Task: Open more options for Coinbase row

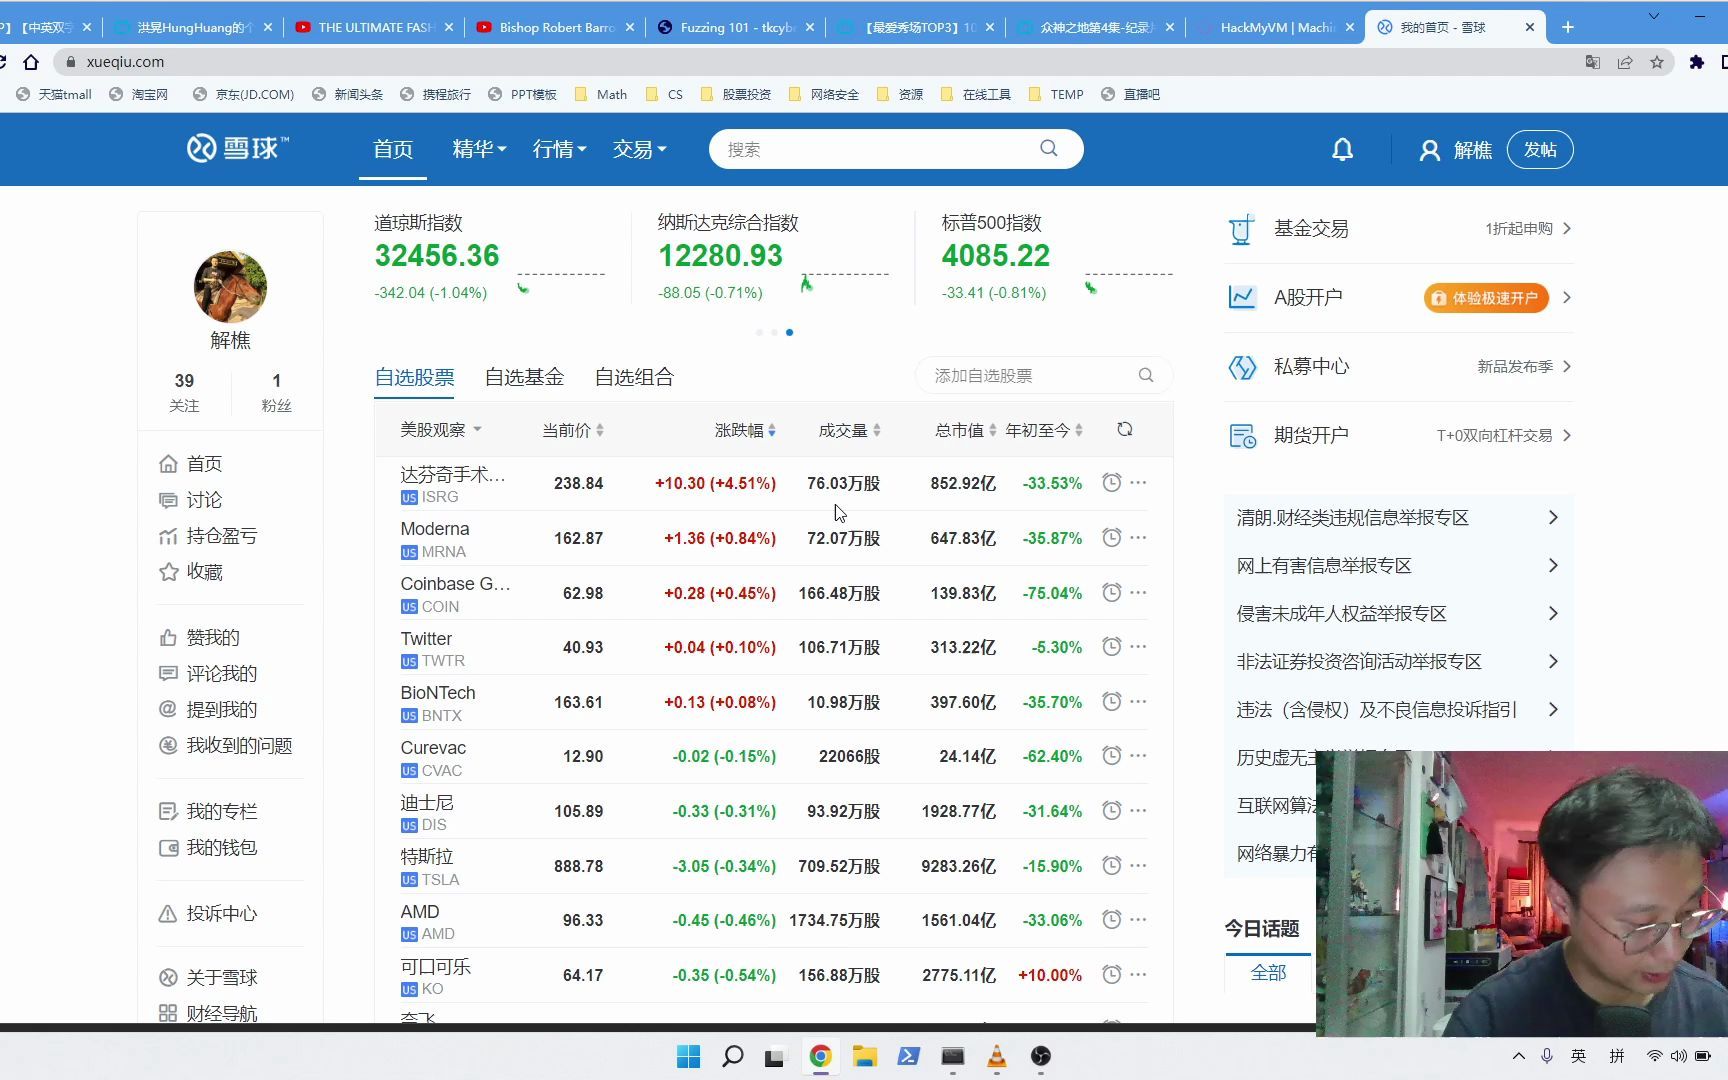Action: pos(1138,592)
